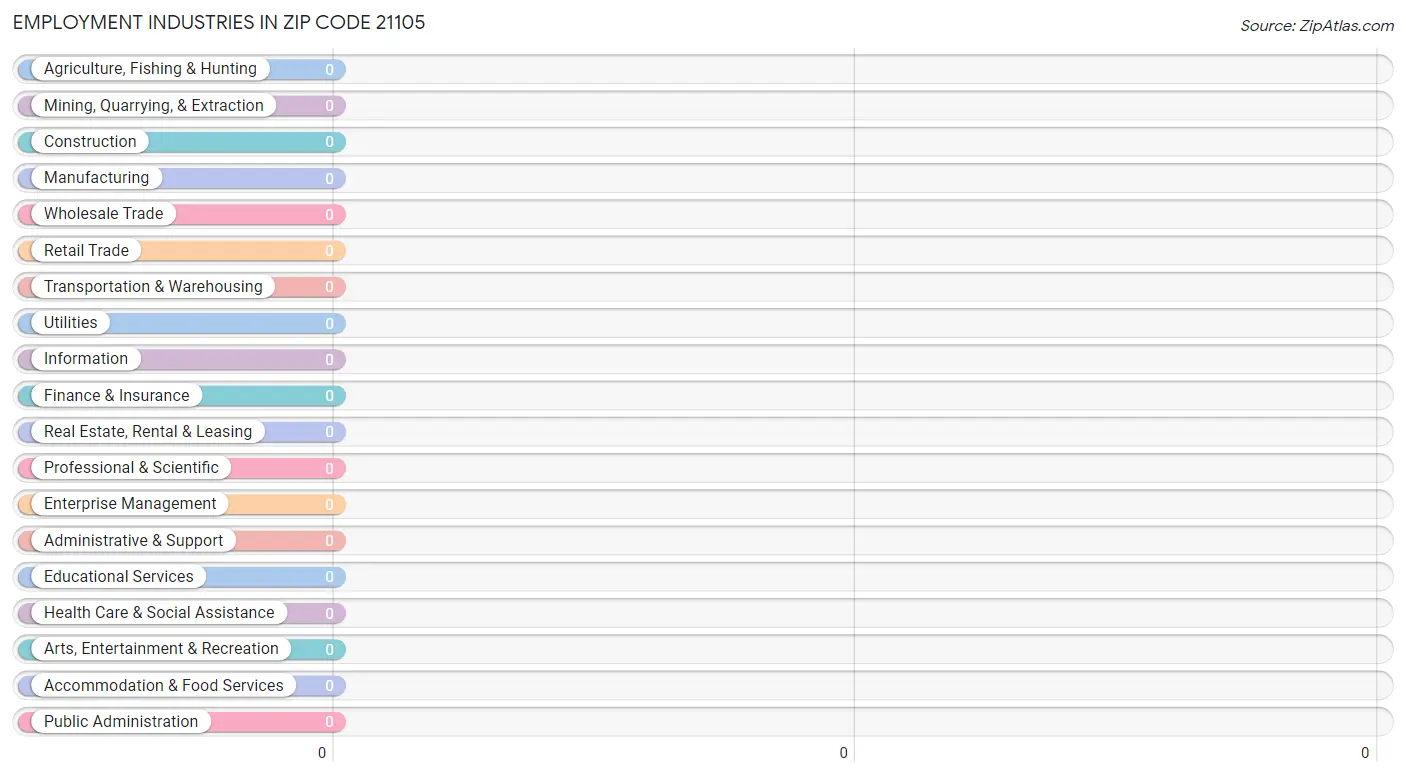Viewport: 1406px width, 776px height.
Task: Select the Professional & Scientific label
Action: (131, 467)
